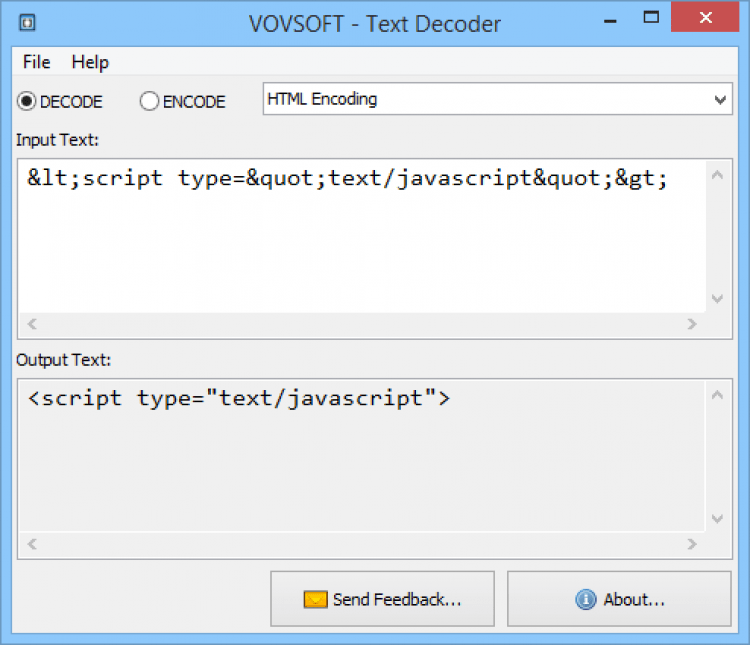Click the Input Text scroll up arrow
The width and height of the screenshot is (750, 645).
pyautogui.click(x=717, y=176)
